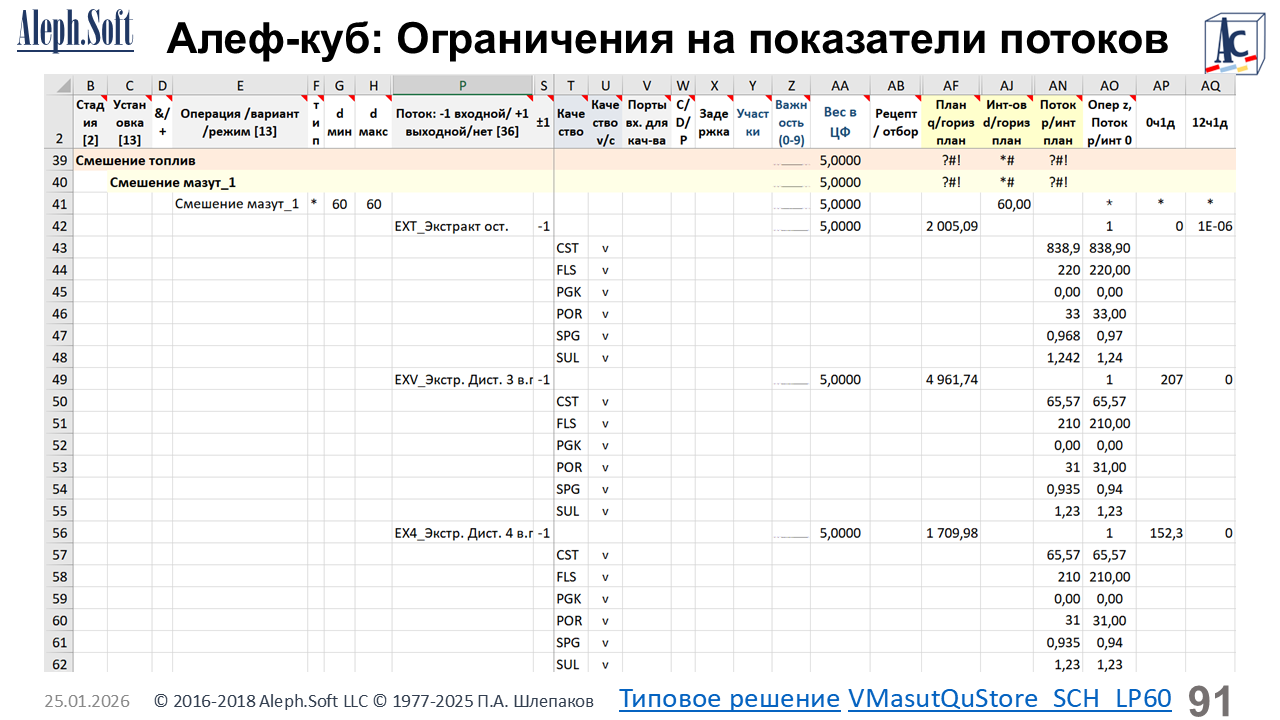1280x720 pixels.
Task: Open the VMasutQuStore_SCH_LP60 link
Action: point(1009,698)
